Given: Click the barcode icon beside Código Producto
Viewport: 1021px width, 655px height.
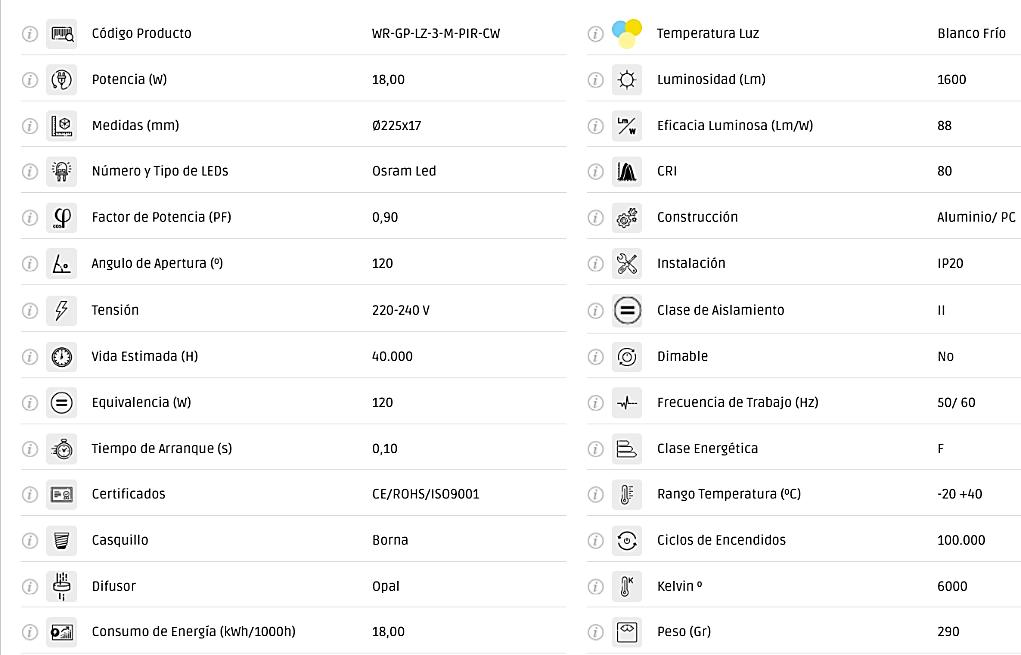Looking at the screenshot, I should click(x=61, y=34).
